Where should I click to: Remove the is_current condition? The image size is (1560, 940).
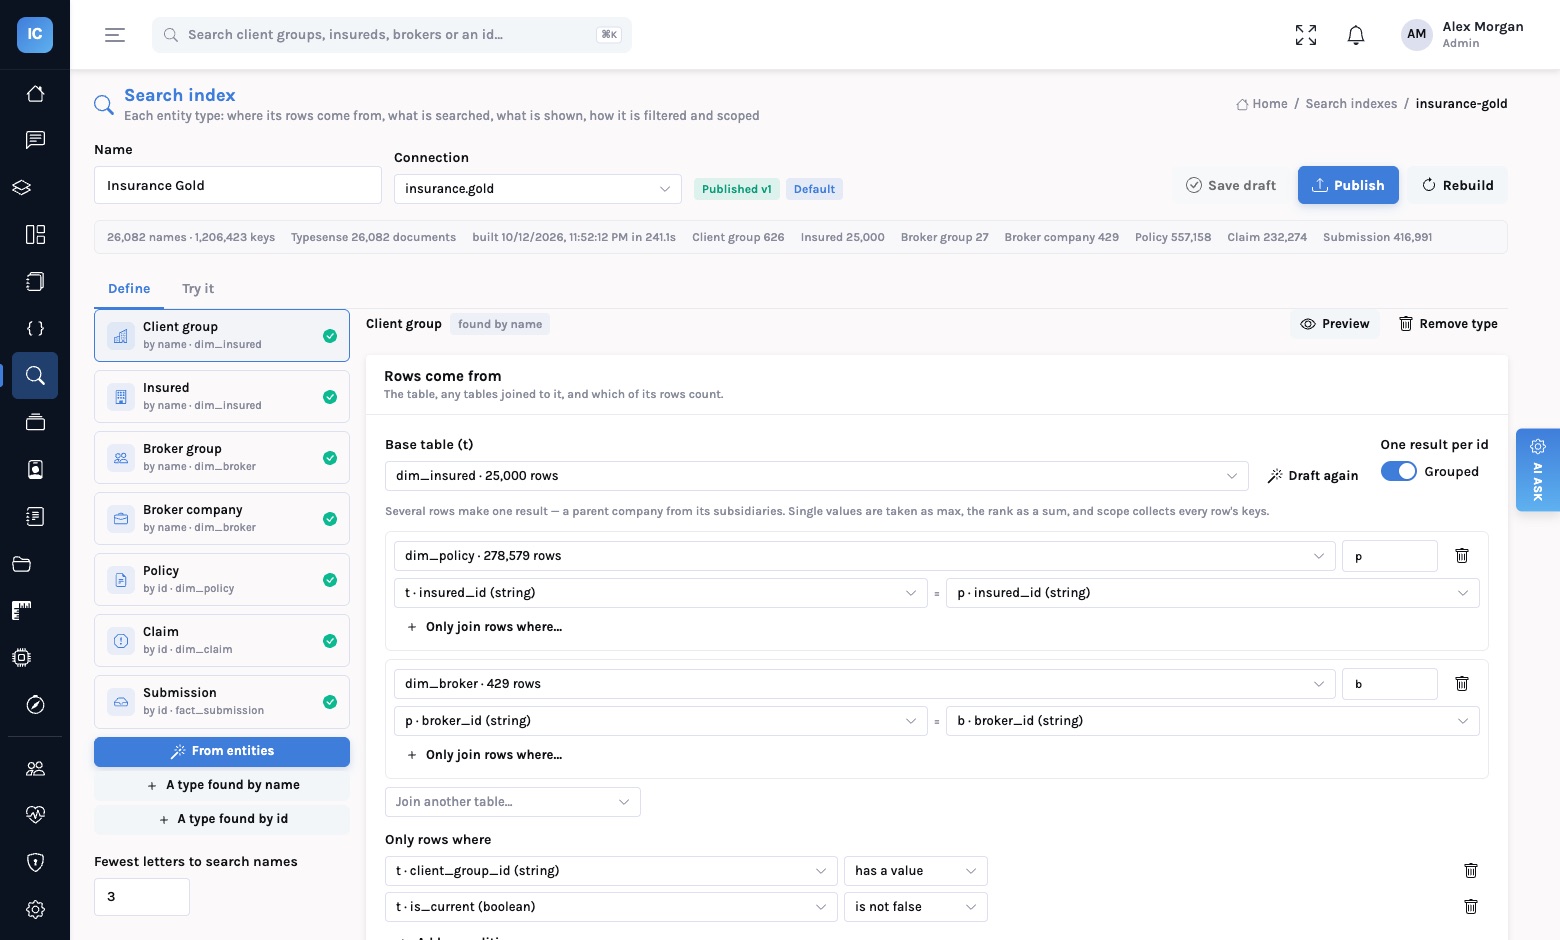point(1471,907)
